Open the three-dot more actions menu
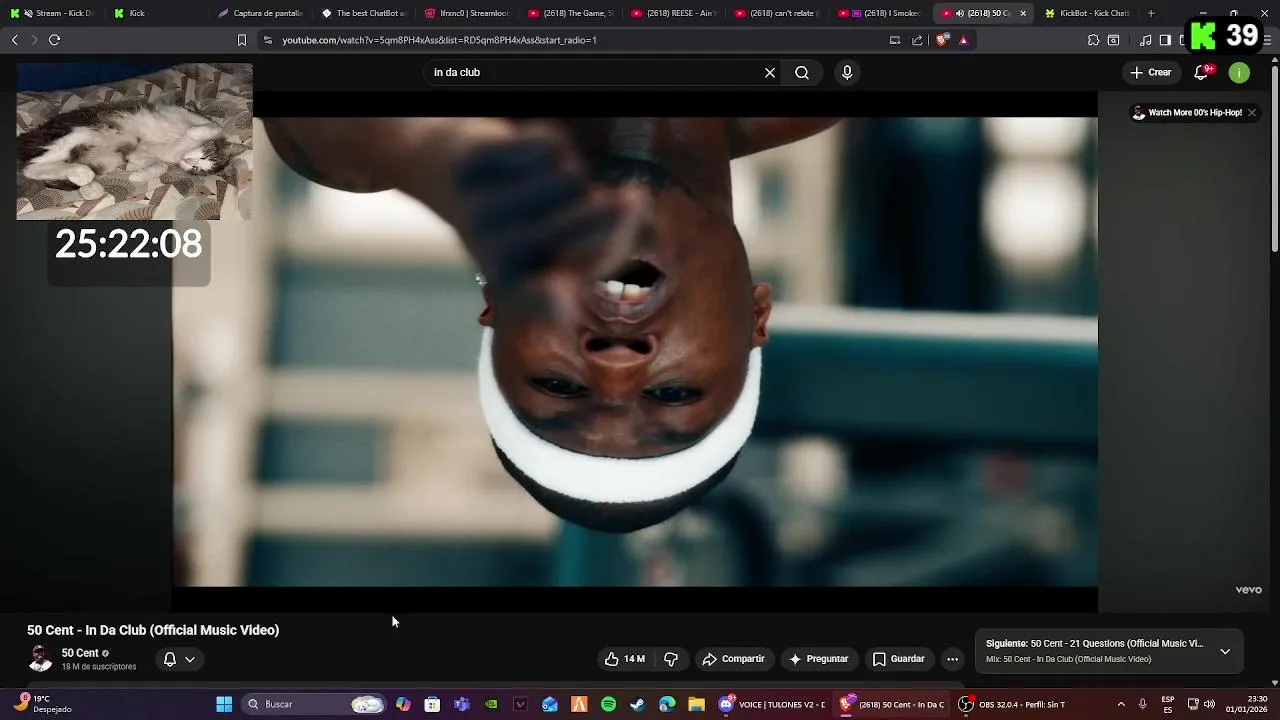1280x720 pixels. pyautogui.click(x=952, y=659)
